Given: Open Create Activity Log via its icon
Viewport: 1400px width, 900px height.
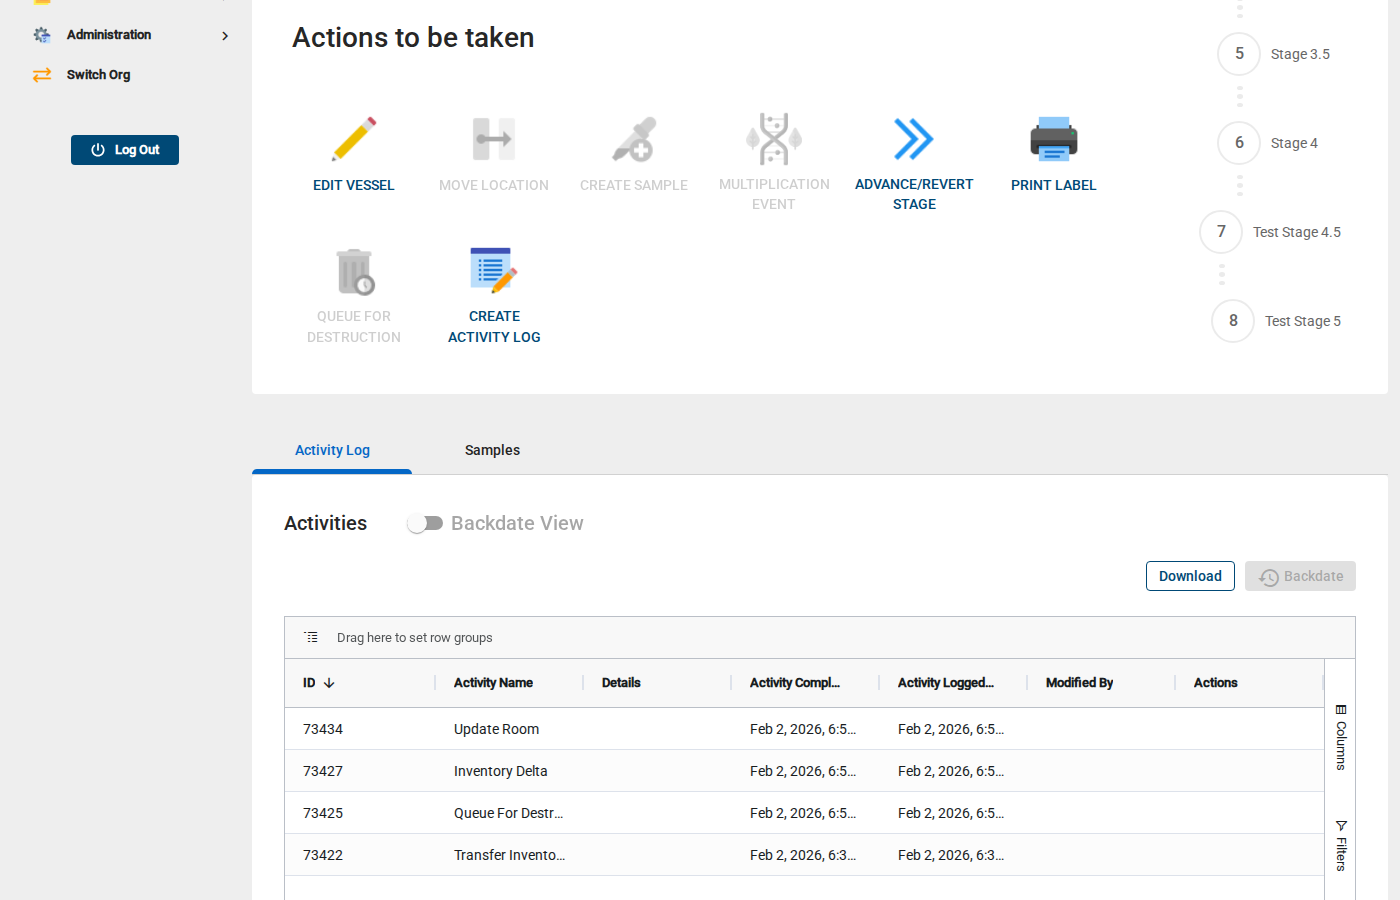Looking at the screenshot, I should [493, 270].
